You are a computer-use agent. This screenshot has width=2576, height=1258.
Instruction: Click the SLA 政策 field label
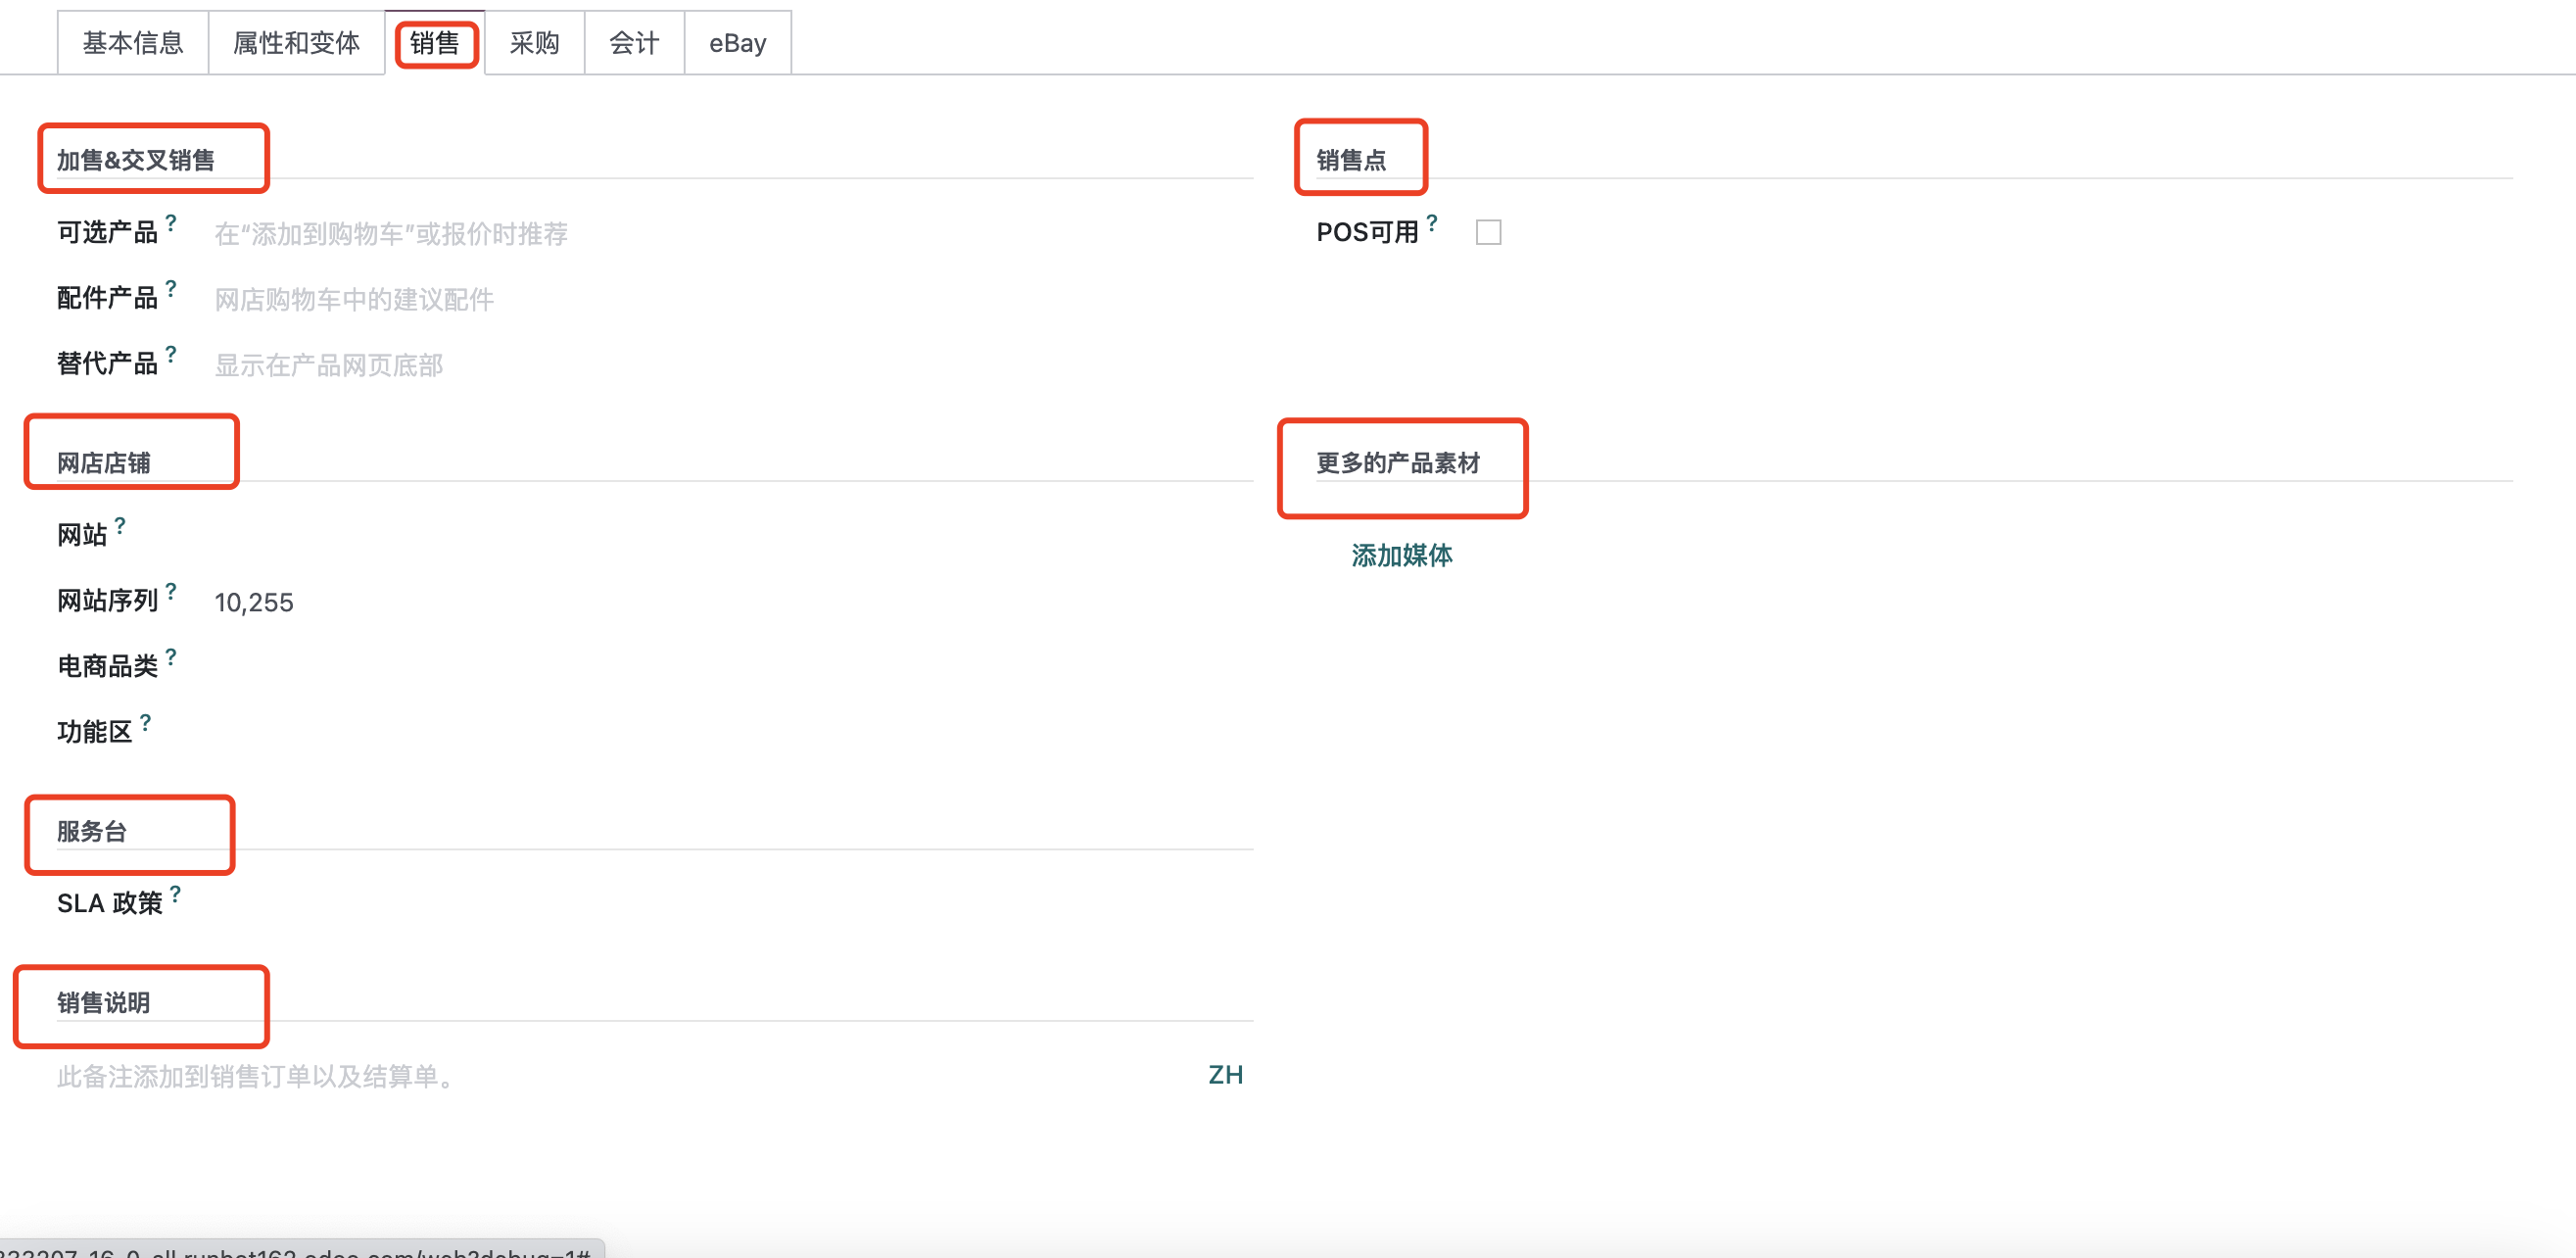tap(110, 904)
